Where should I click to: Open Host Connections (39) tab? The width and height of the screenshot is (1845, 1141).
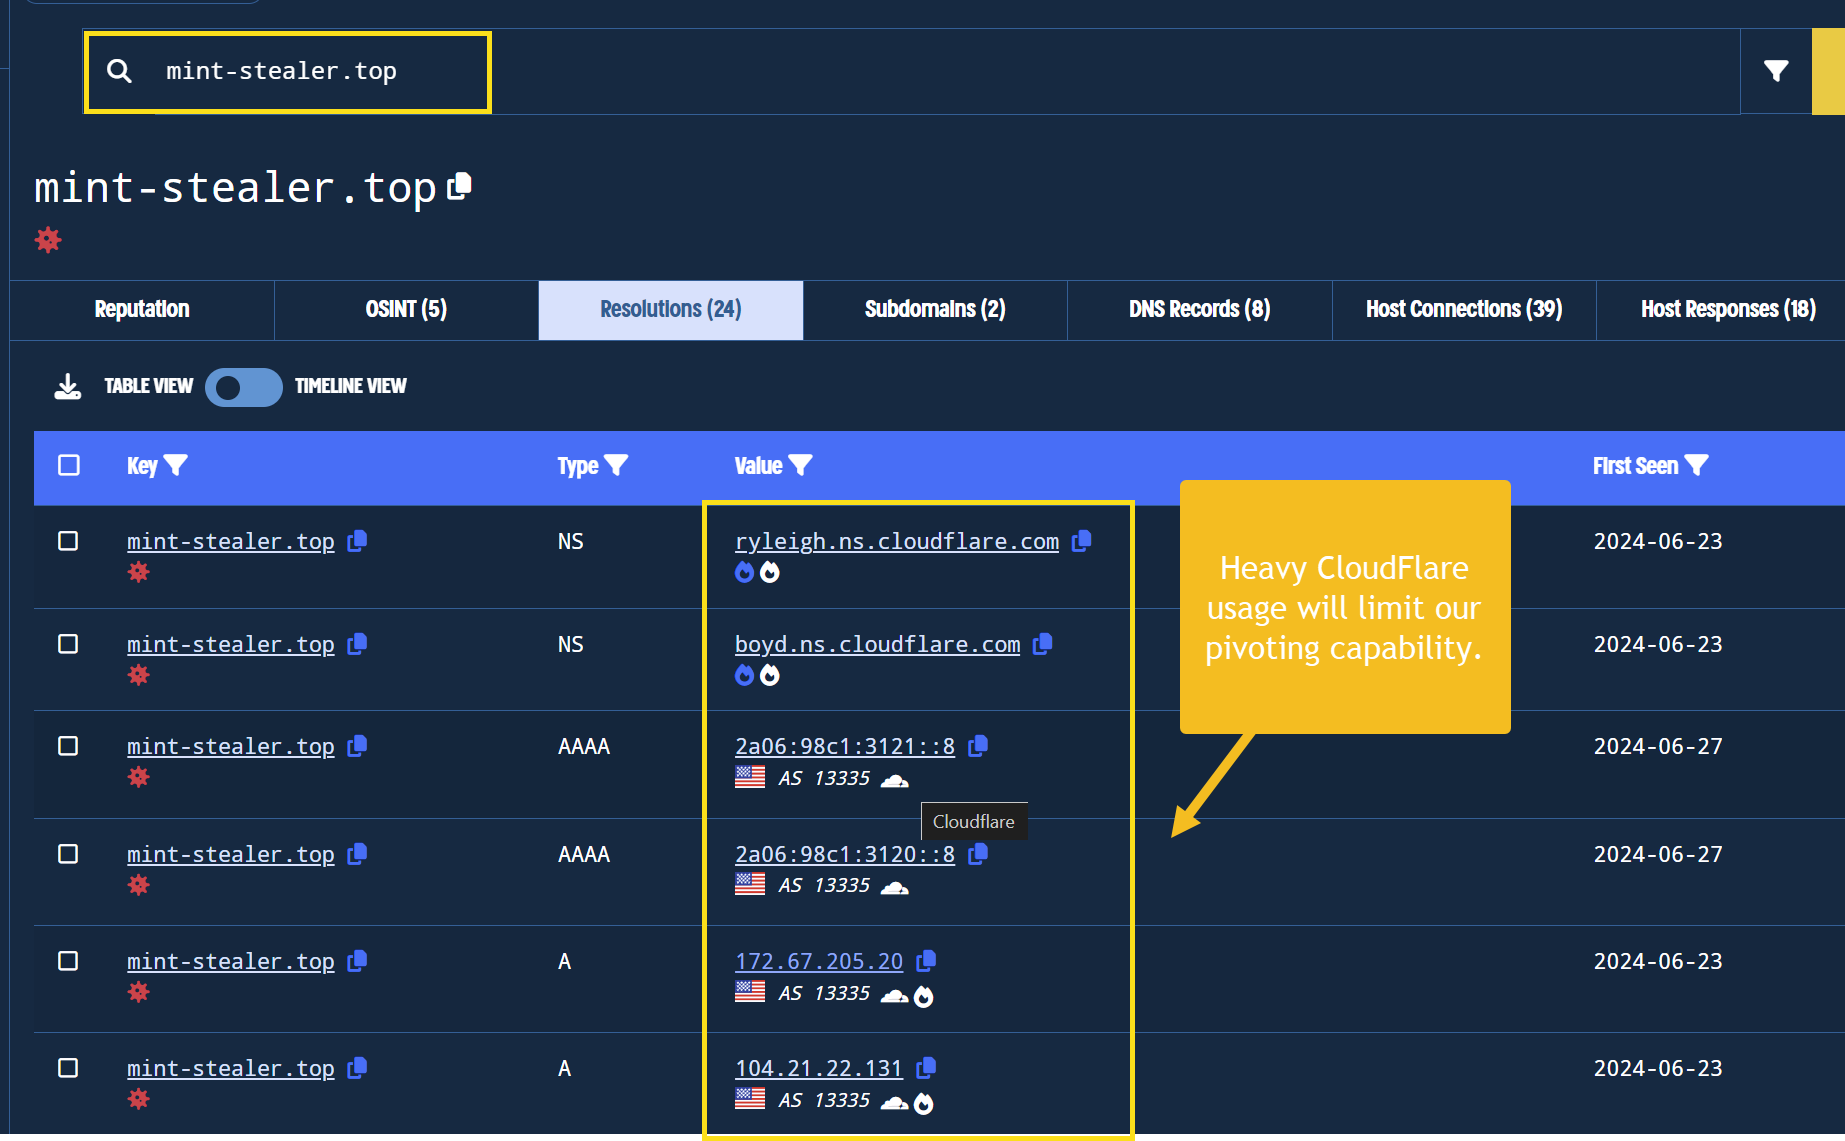1464,310
